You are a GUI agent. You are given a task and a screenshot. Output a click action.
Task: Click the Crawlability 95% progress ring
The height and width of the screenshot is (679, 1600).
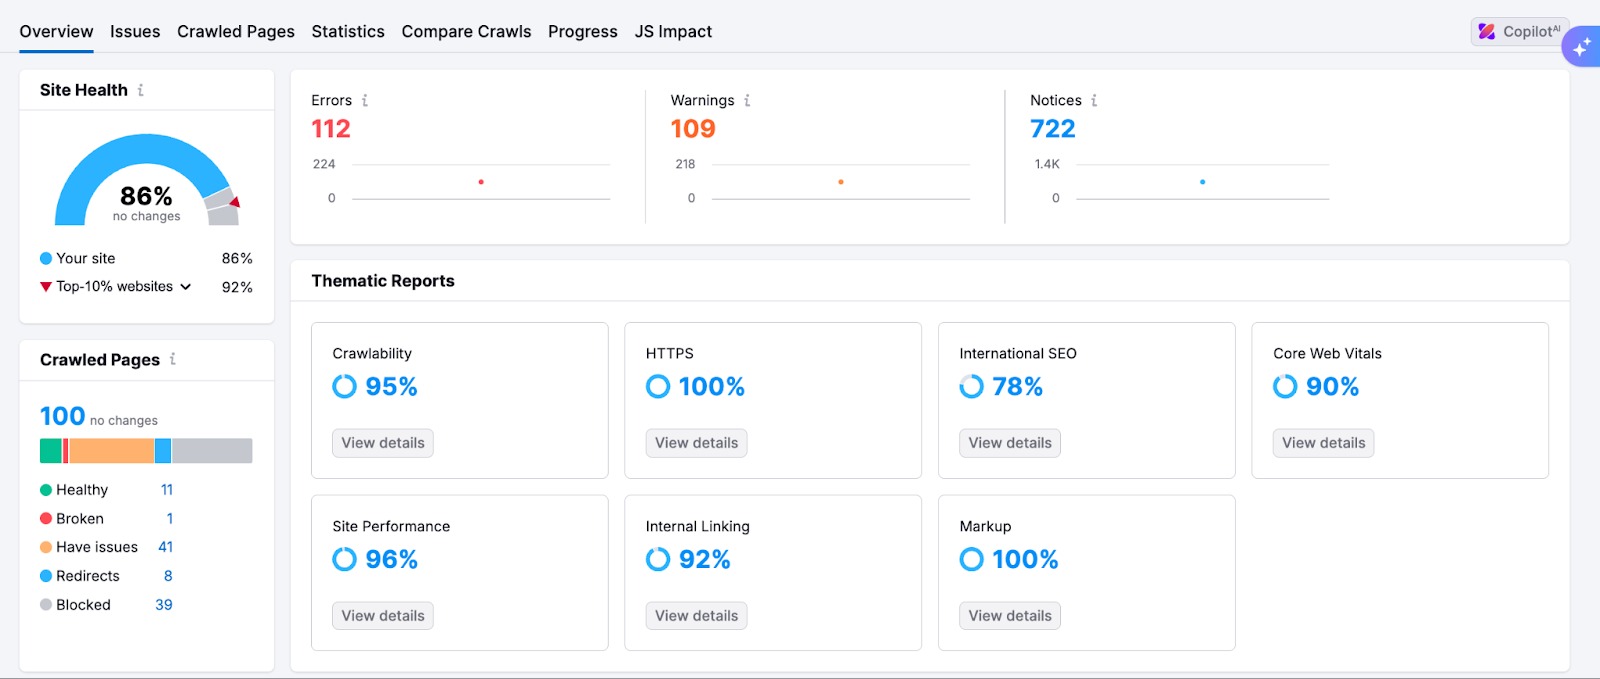click(344, 387)
